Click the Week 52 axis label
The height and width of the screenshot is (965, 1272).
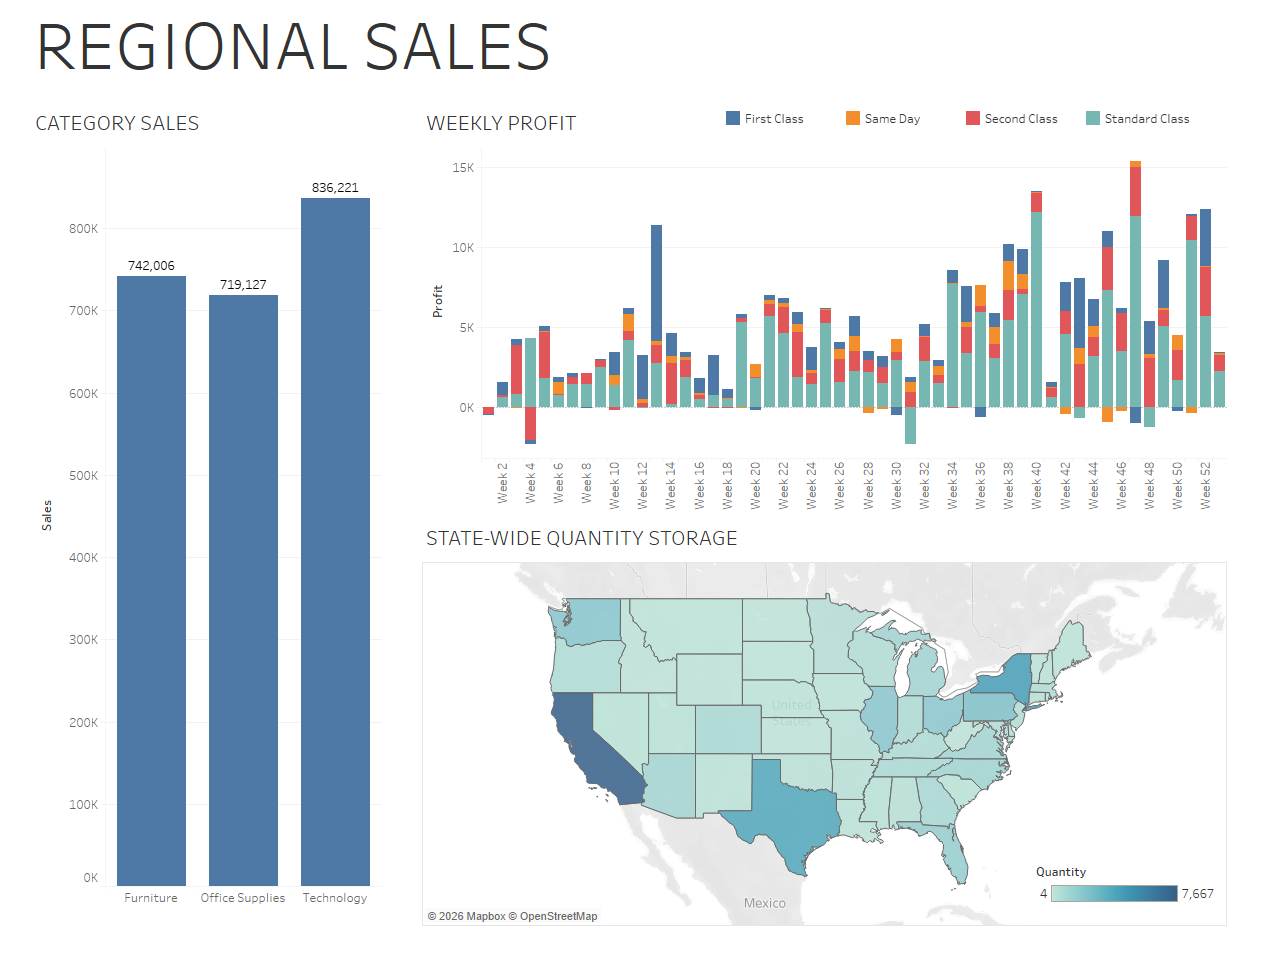[x=1206, y=485]
